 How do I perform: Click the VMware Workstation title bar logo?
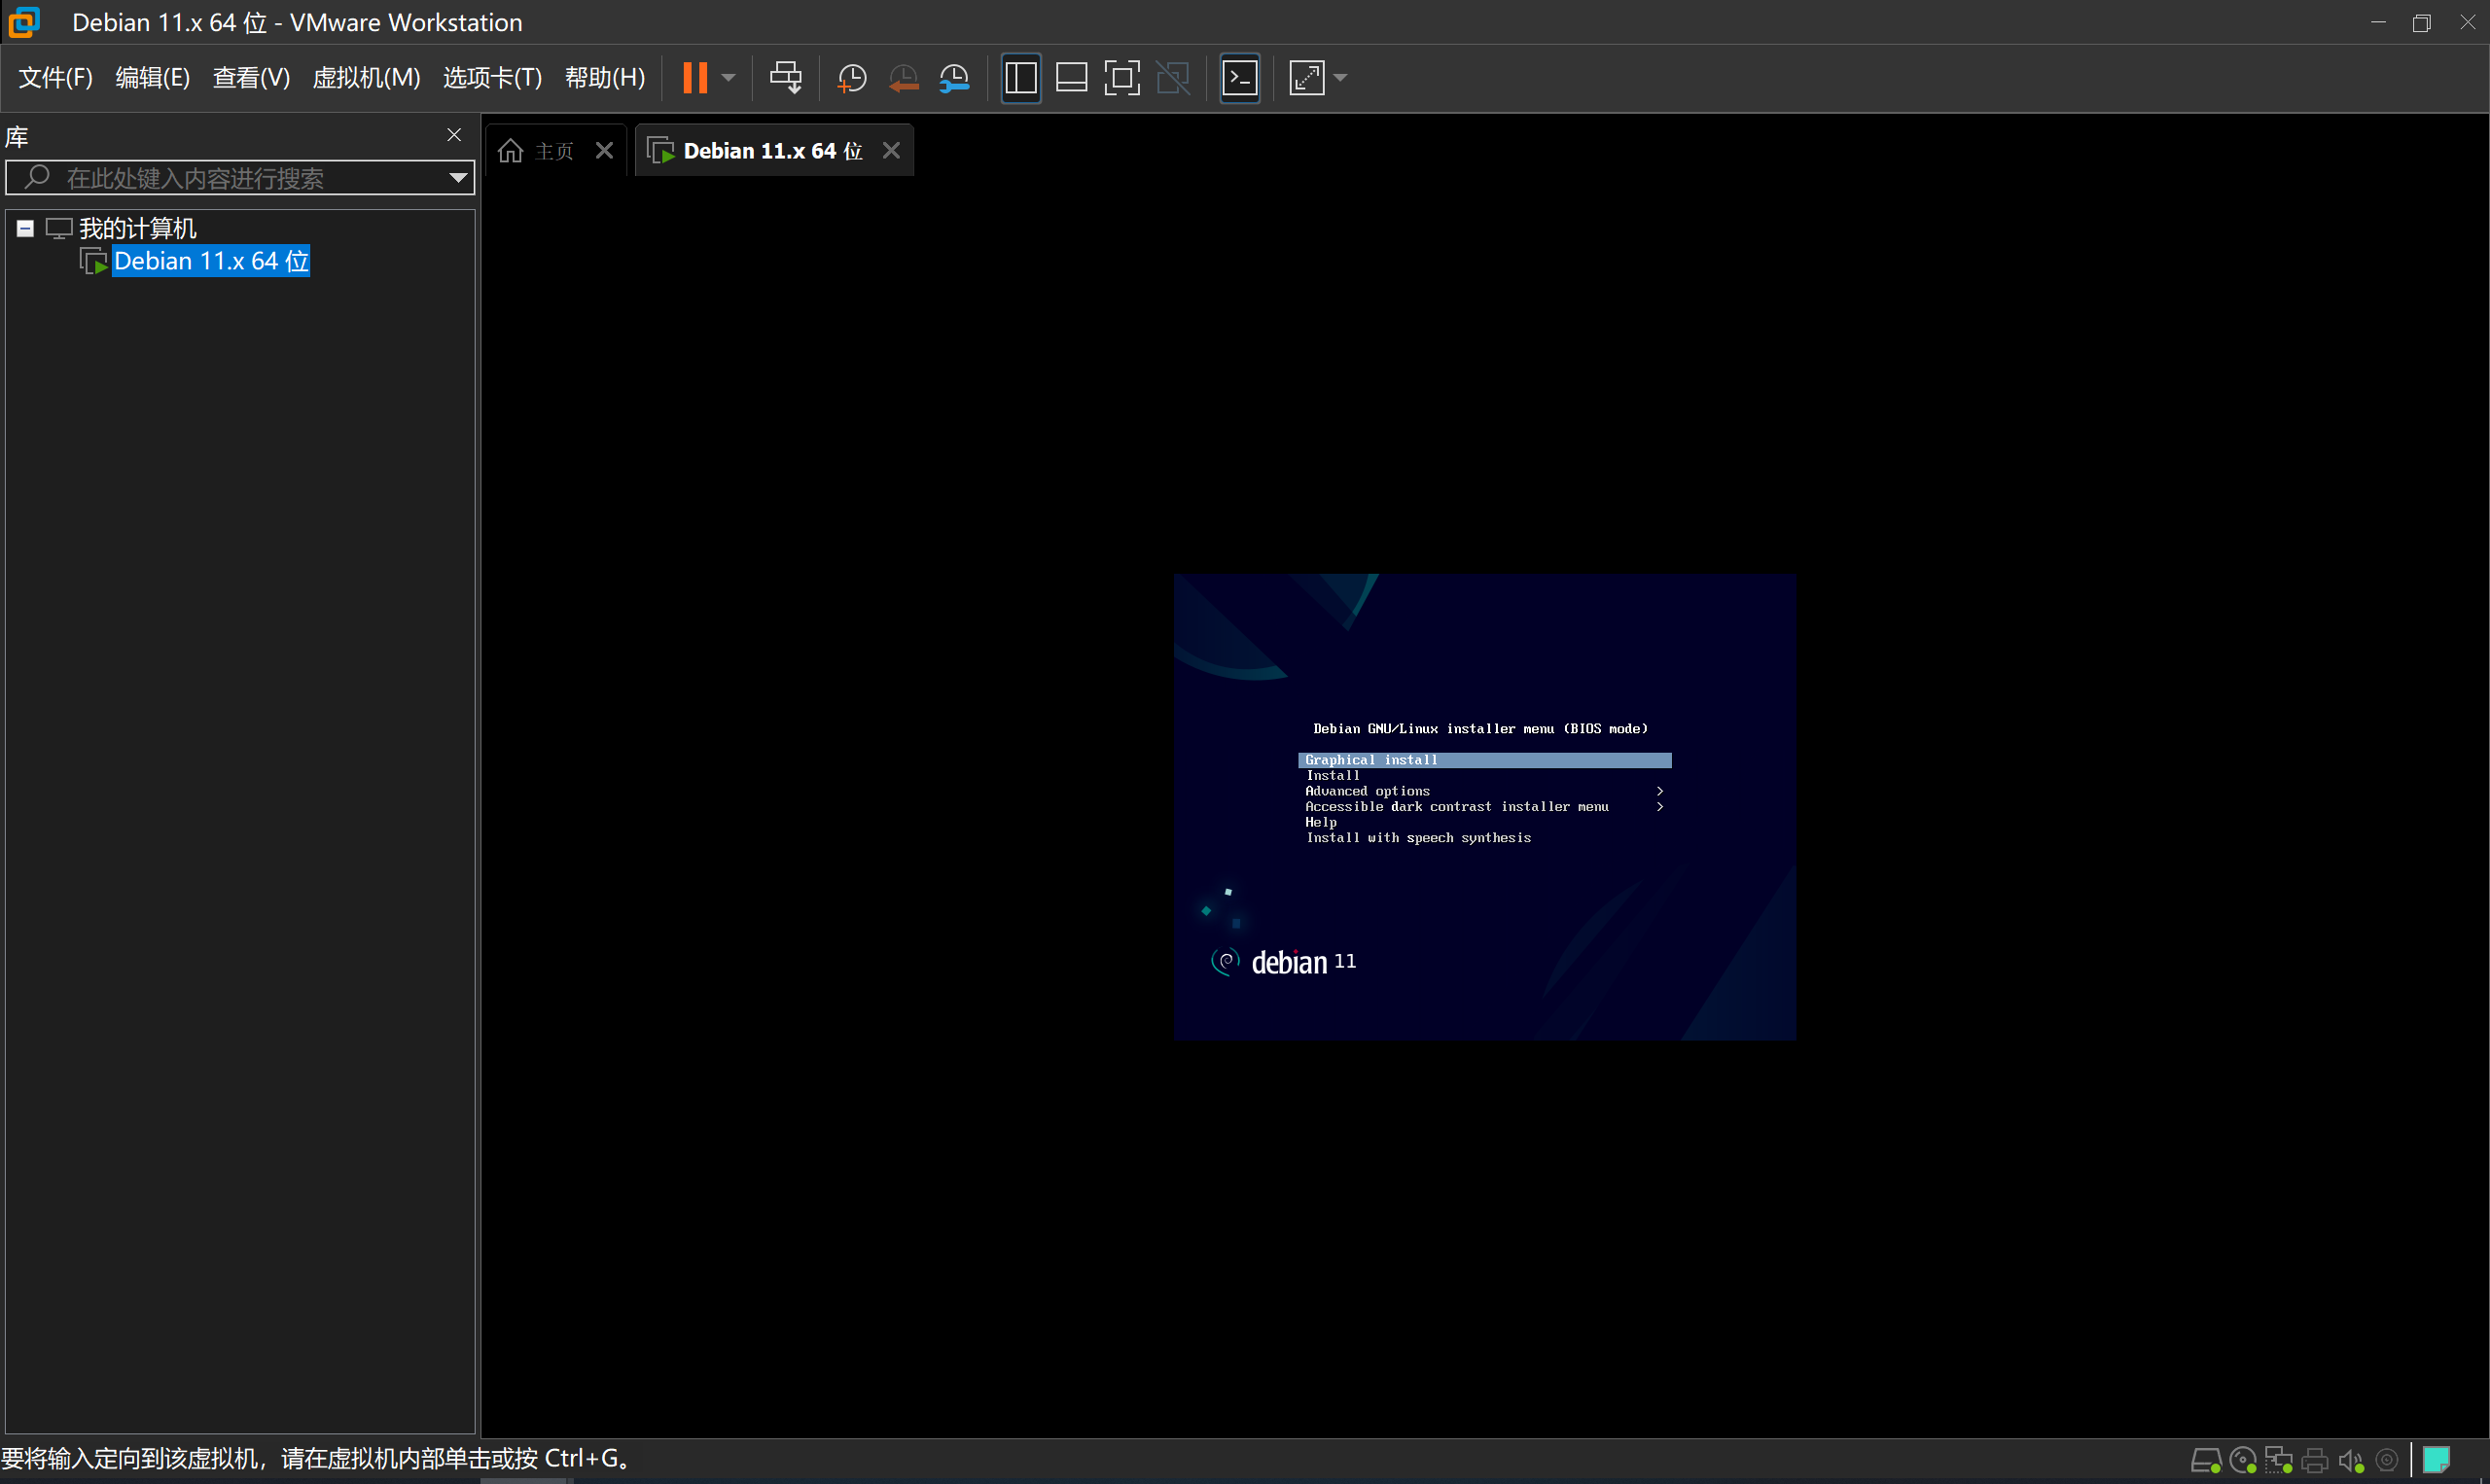coord(23,22)
